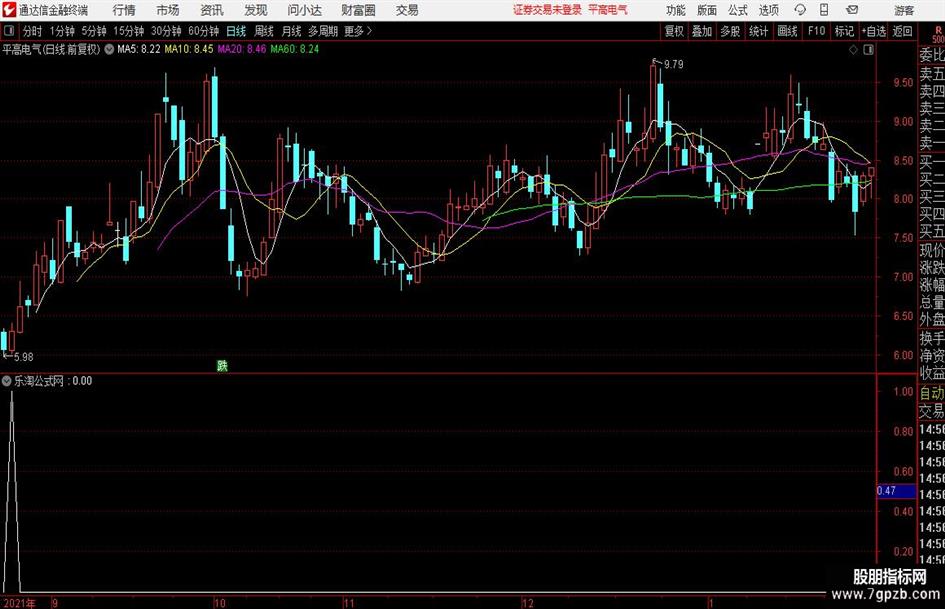Click the mobile phone icon
The height and width of the screenshot is (609, 945).
click(x=824, y=10)
